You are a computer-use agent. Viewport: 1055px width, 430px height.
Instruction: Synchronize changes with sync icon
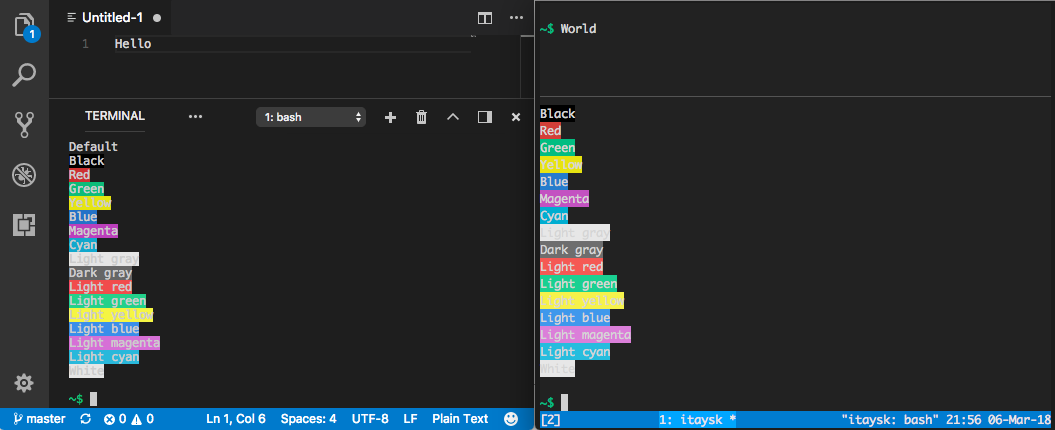point(85,419)
